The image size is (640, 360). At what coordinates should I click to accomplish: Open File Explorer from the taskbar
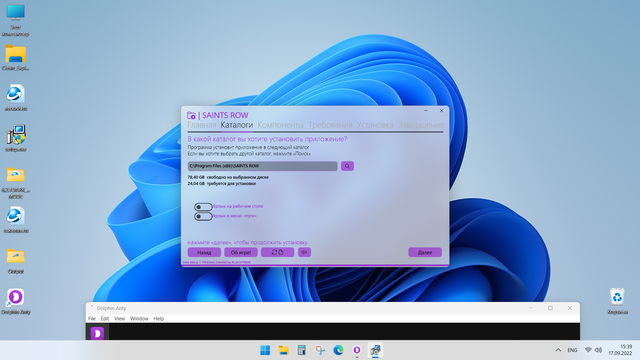pos(283,350)
